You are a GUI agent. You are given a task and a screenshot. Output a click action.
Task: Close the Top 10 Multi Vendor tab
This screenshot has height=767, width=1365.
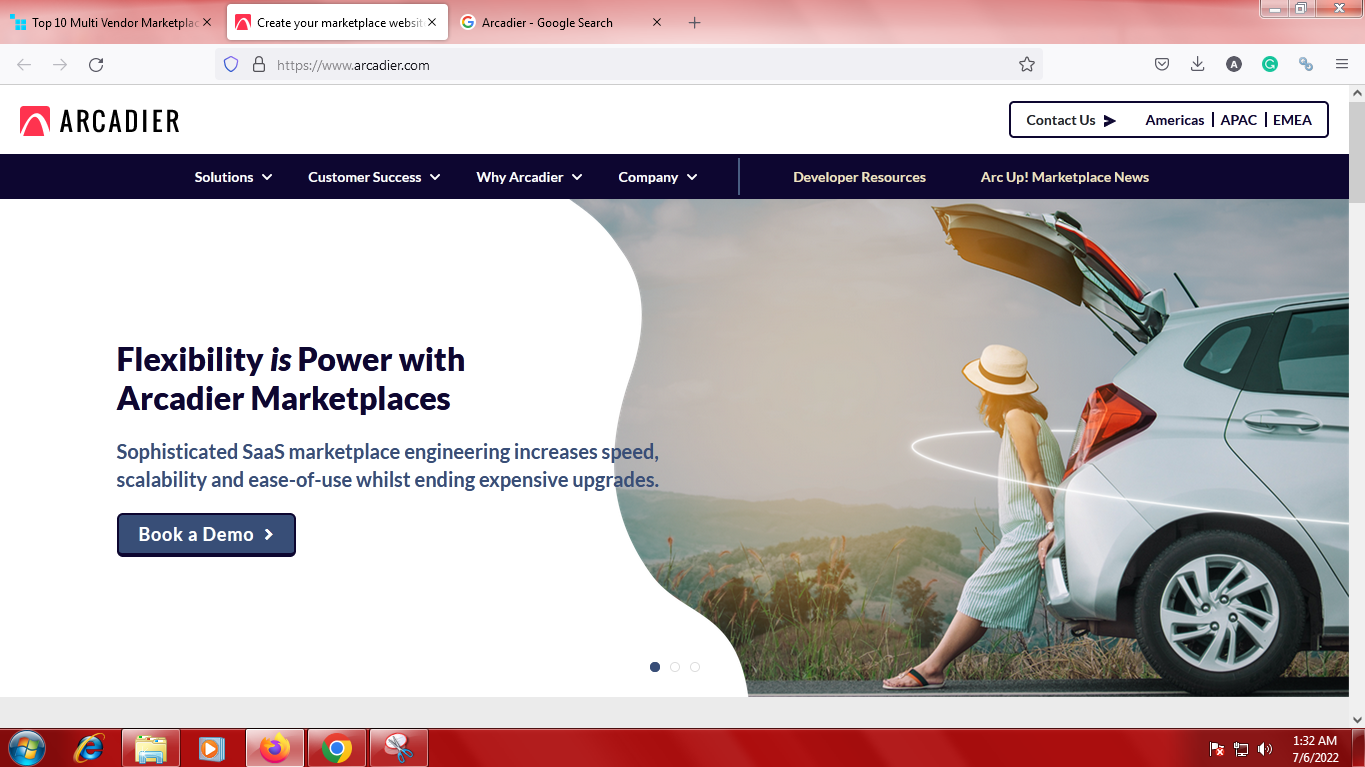coord(207,22)
